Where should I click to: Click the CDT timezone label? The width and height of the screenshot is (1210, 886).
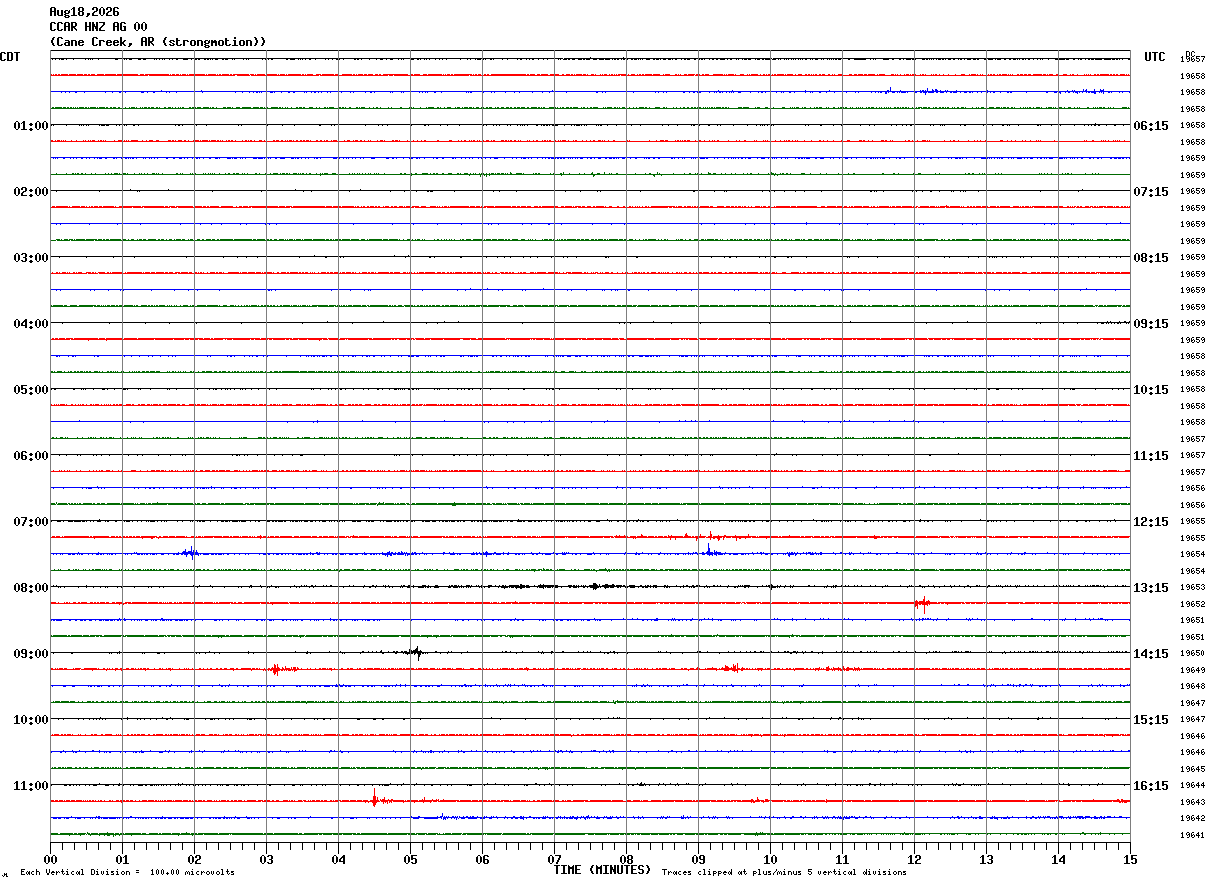10,57
